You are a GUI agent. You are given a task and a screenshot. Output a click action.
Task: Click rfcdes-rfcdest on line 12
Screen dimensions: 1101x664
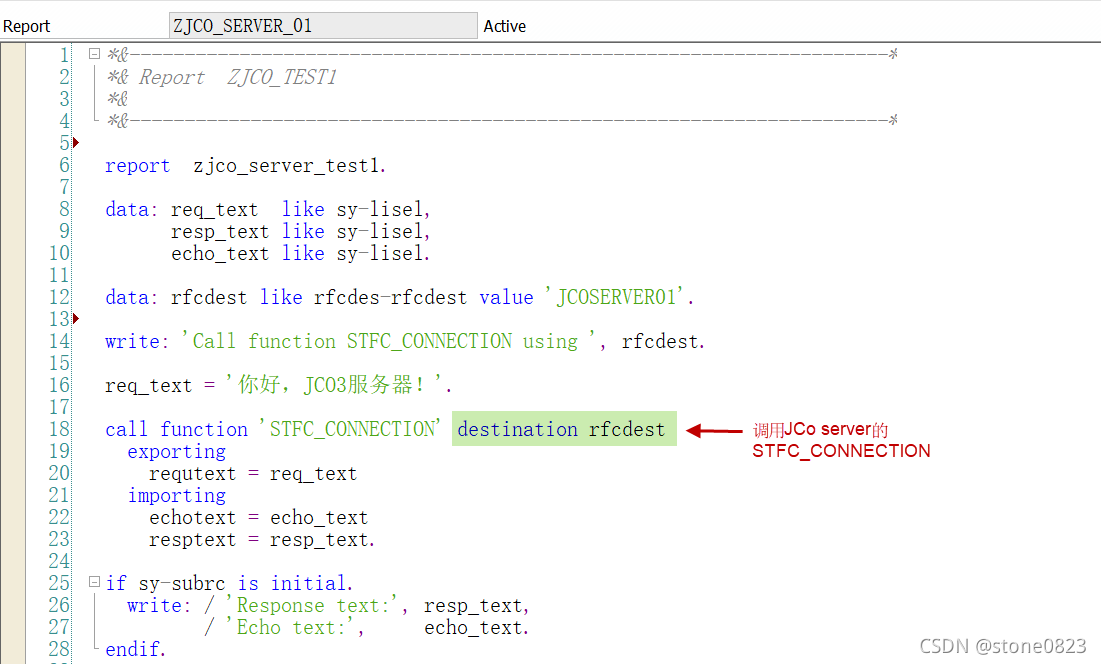[390, 298]
